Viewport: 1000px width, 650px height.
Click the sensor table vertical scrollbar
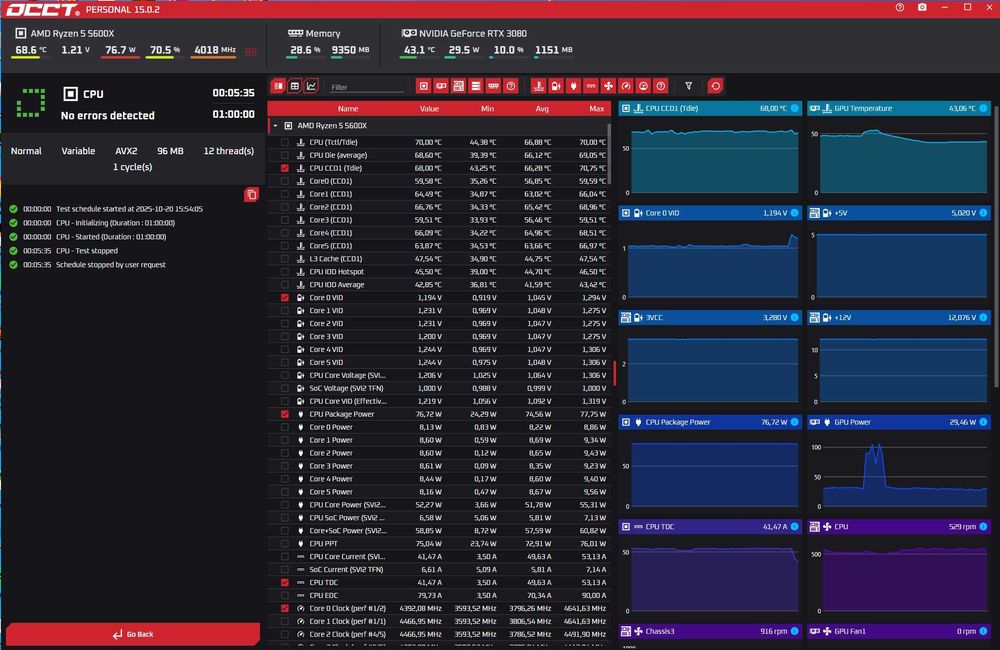click(609, 153)
